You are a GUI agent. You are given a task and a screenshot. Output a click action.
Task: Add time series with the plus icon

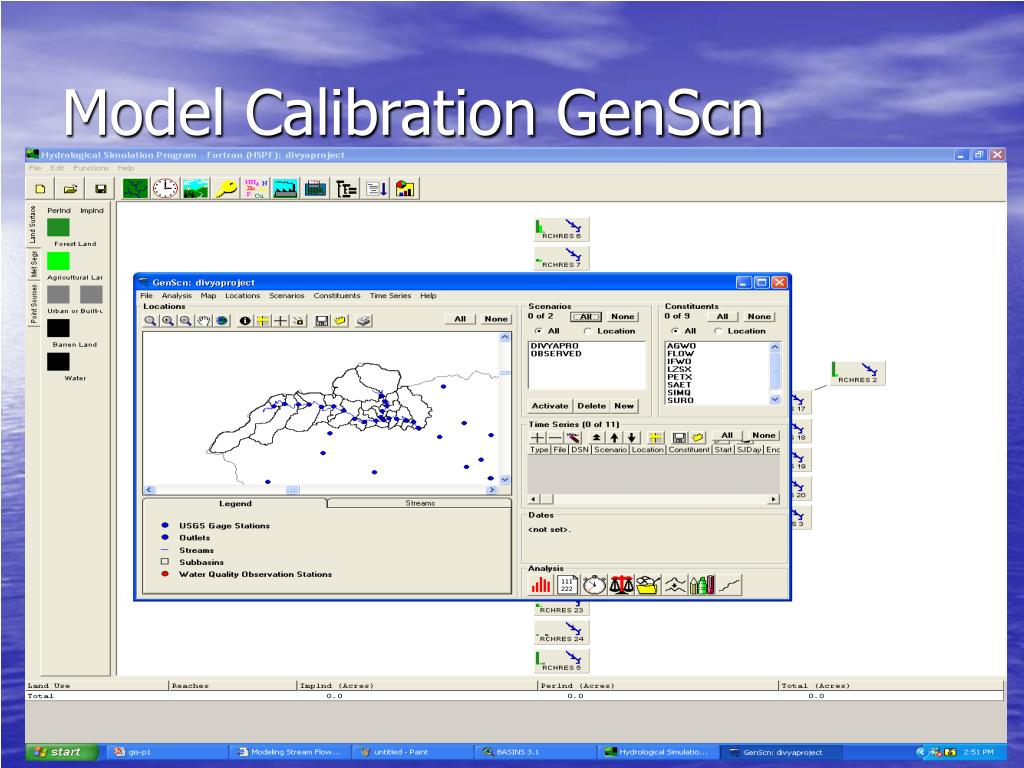pyautogui.click(x=537, y=438)
